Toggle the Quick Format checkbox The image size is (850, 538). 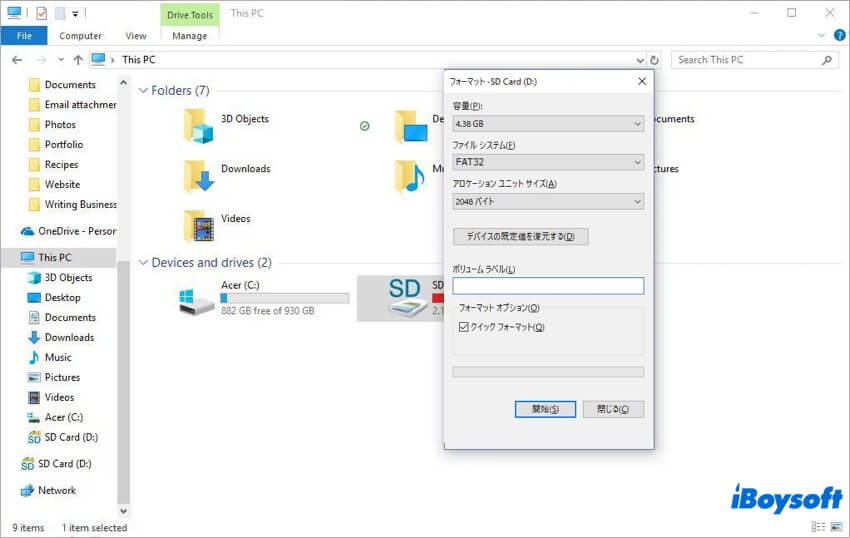(463, 327)
